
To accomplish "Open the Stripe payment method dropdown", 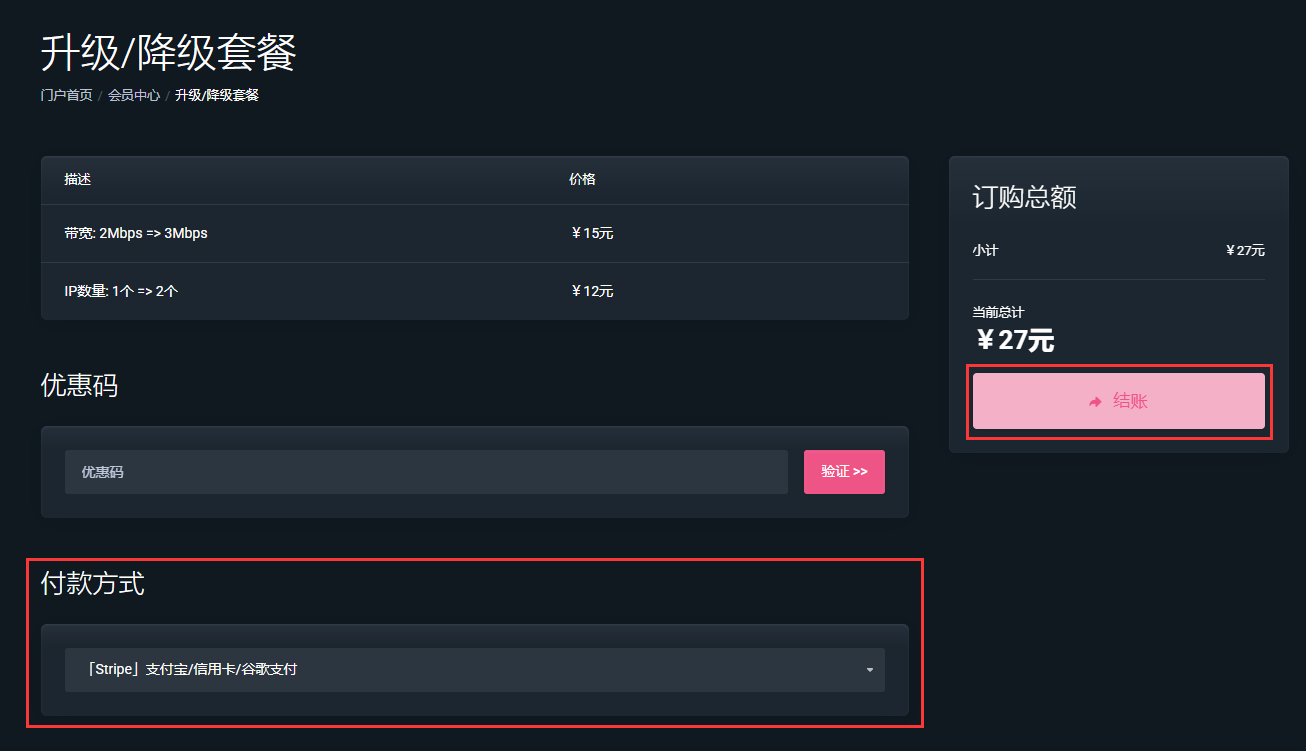I will pos(474,670).
